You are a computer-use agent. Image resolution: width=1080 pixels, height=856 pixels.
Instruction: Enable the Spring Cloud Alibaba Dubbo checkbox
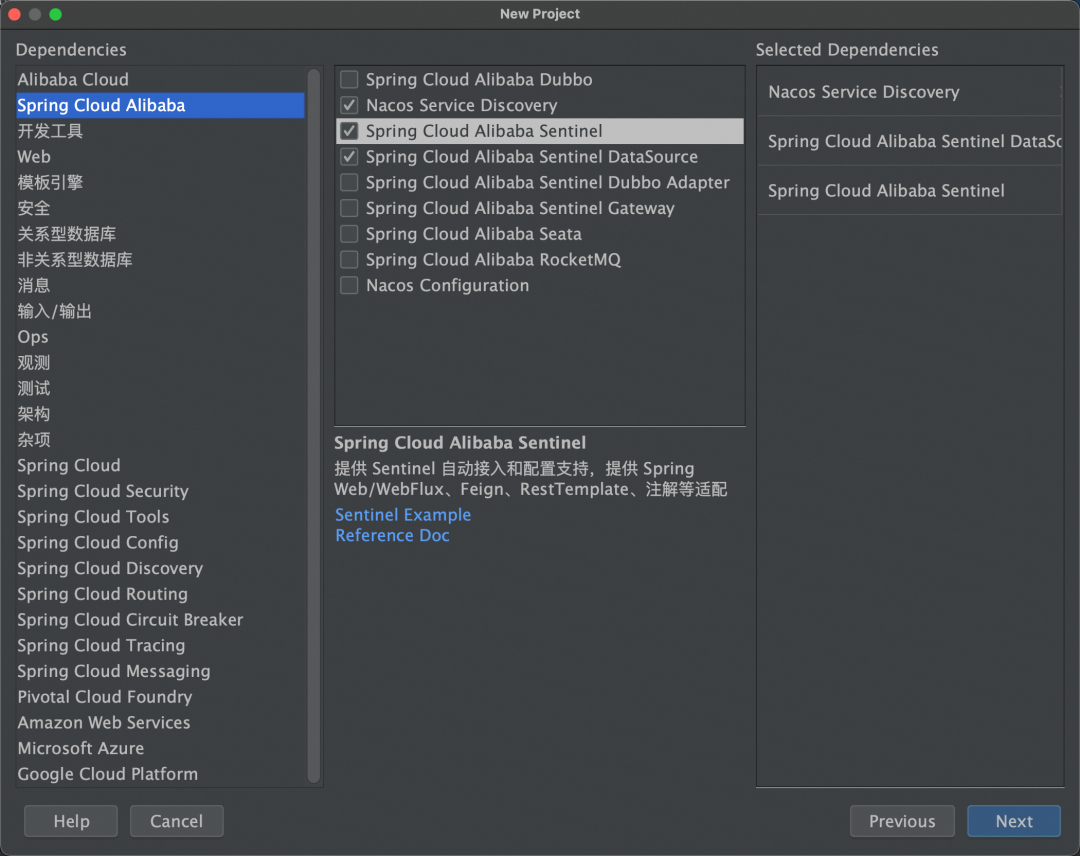click(349, 80)
